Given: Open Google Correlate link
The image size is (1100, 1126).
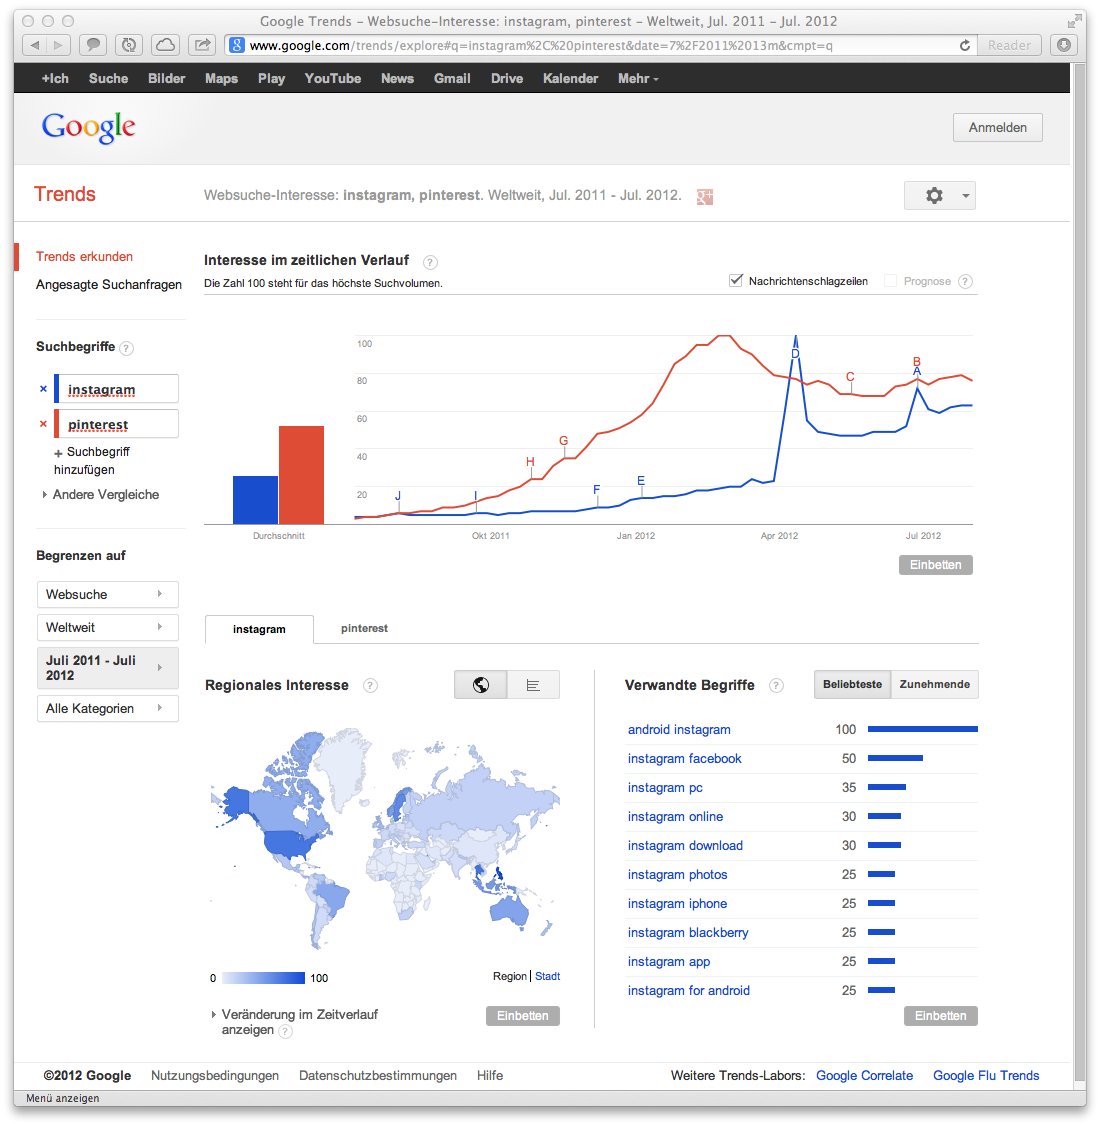Looking at the screenshot, I should pyautogui.click(x=864, y=1076).
